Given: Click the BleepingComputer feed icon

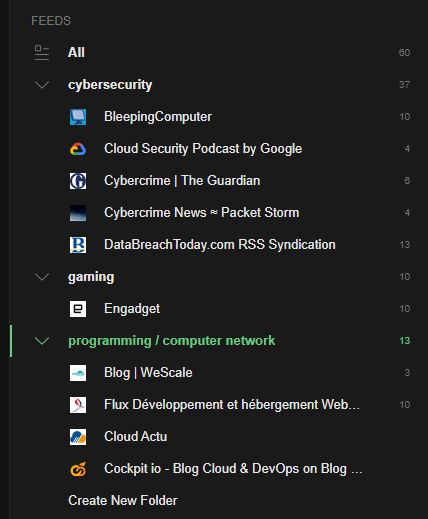Looking at the screenshot, I should pyautogui.click(x=78, y=117).
